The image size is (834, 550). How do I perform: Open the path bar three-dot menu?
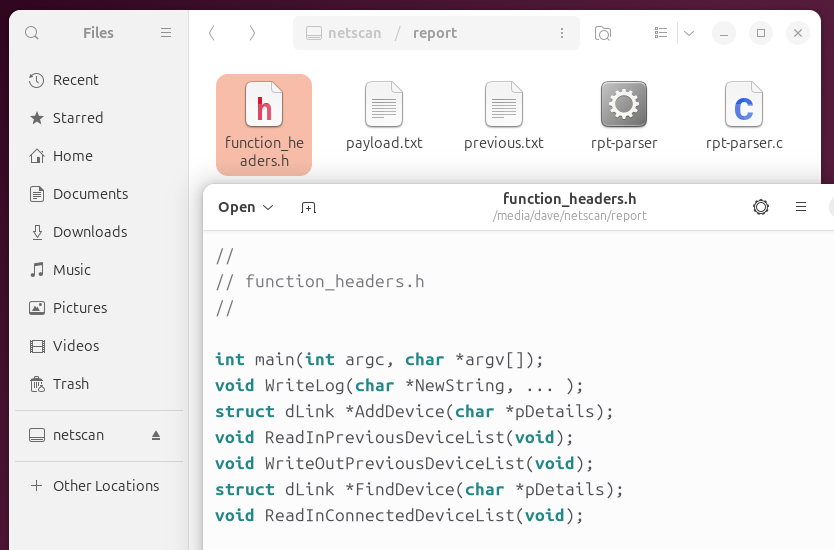(x=562, y=33)
